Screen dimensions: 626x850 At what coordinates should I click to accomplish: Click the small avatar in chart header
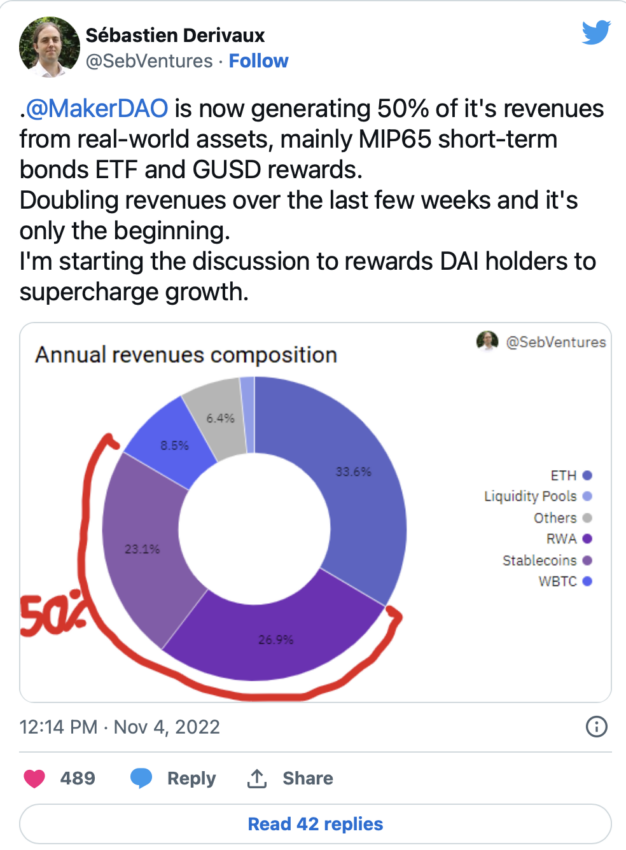488,341
